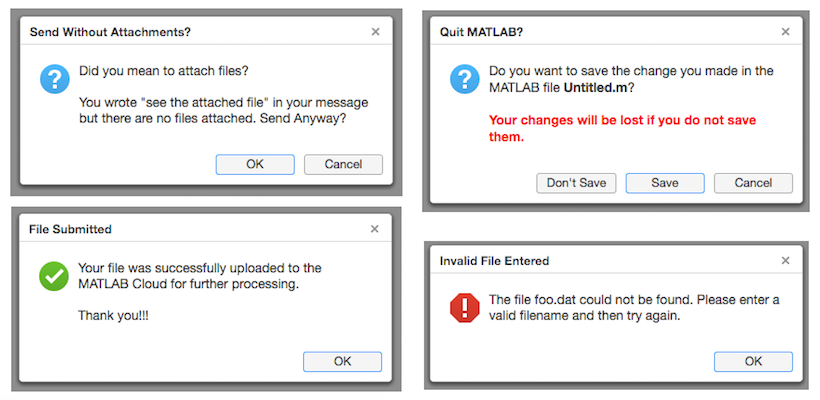Click the Quit MATLAB? title text
Viewport: 820px width, 400px height.
[x=481, y=32]
